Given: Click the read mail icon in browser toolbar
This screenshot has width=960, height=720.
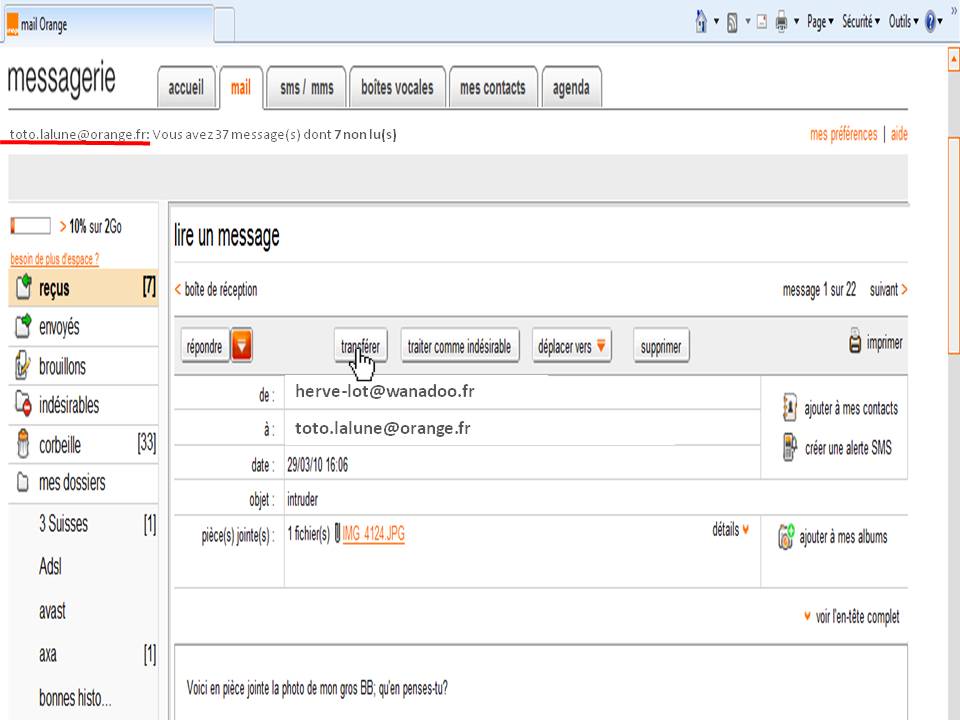Looking at the screenshot, I should [x=762, y=23].
